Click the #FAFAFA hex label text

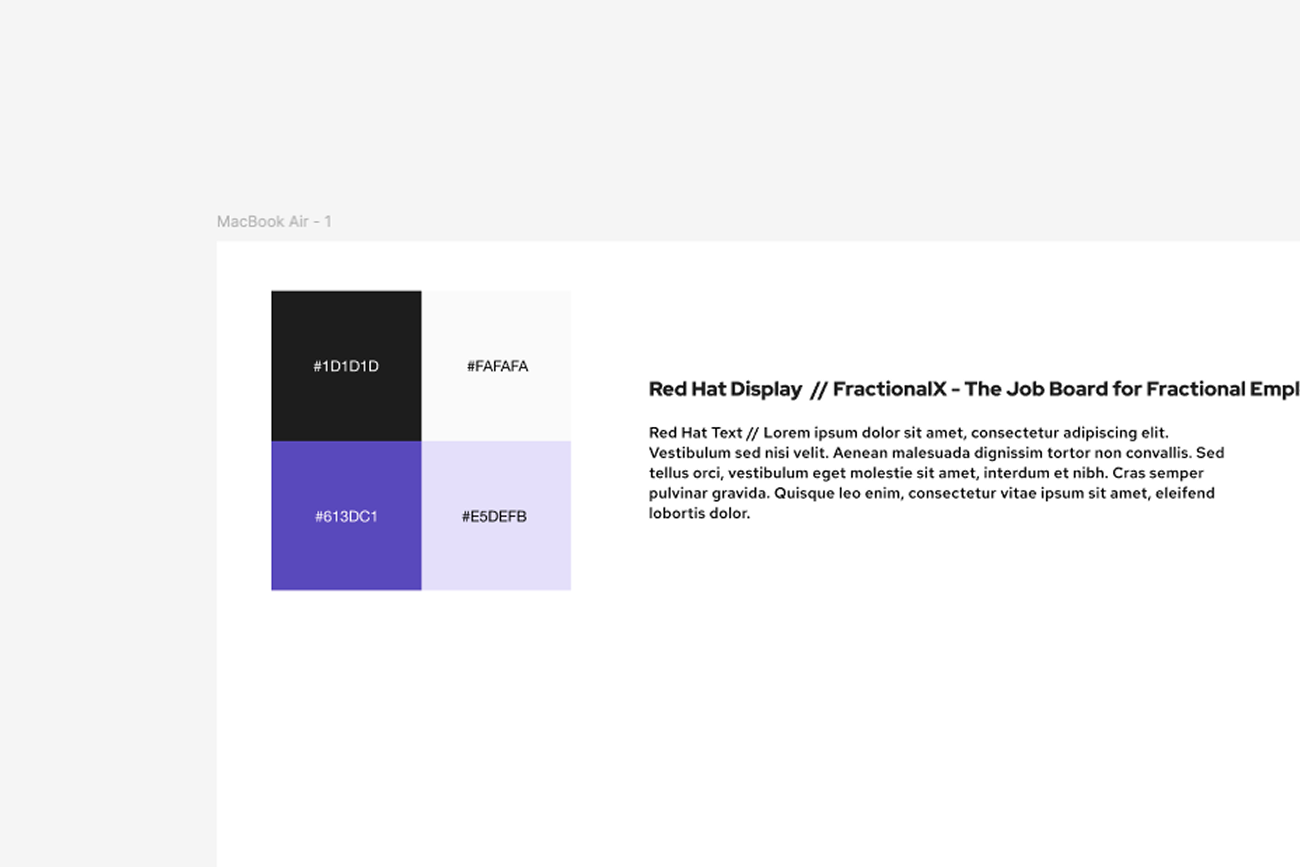pos(496,366)
